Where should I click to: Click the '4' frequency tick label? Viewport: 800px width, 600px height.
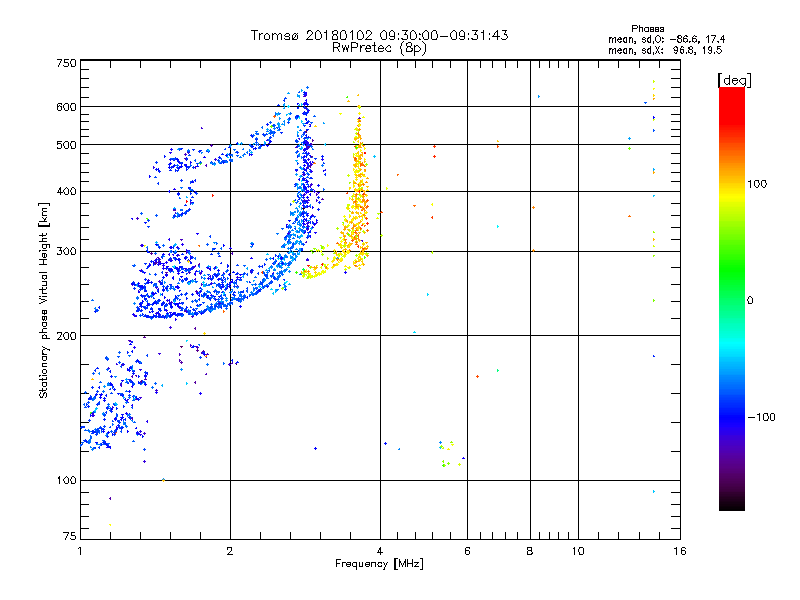click(x=380, y=551)
